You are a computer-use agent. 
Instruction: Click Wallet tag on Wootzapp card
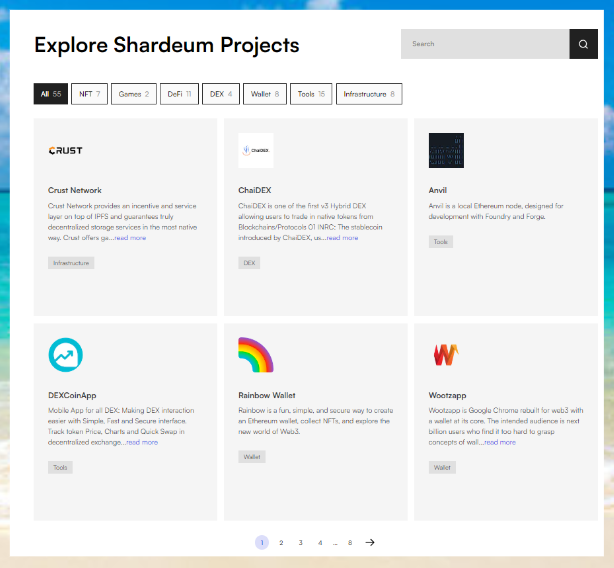coord(442,467)
